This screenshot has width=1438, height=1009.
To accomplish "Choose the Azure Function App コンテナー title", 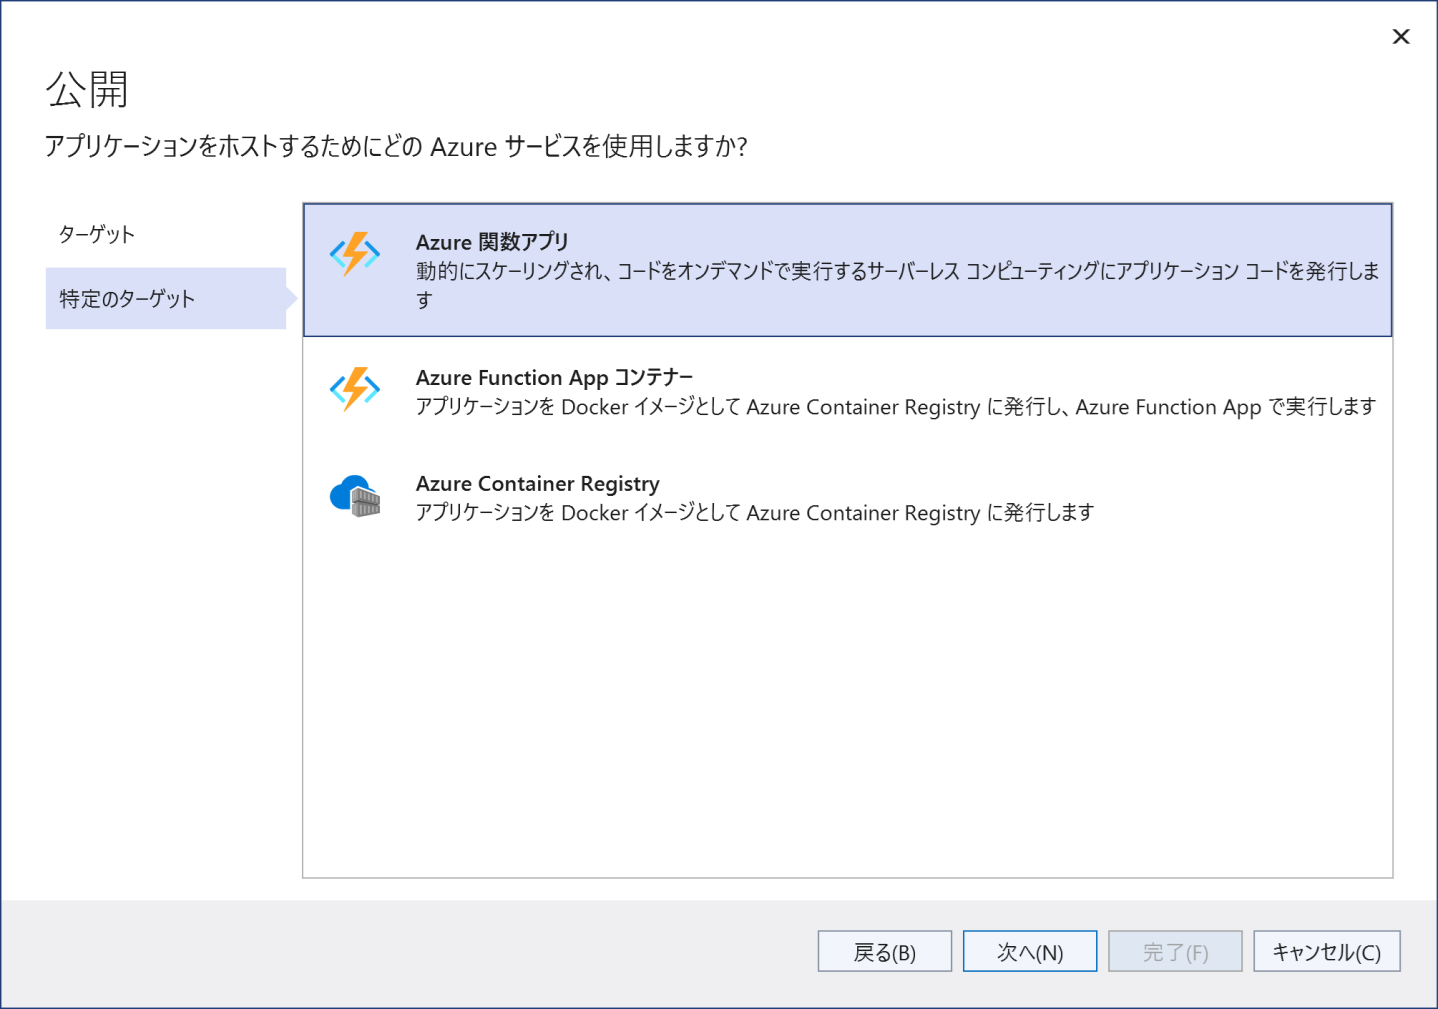I will coord(554,377).
